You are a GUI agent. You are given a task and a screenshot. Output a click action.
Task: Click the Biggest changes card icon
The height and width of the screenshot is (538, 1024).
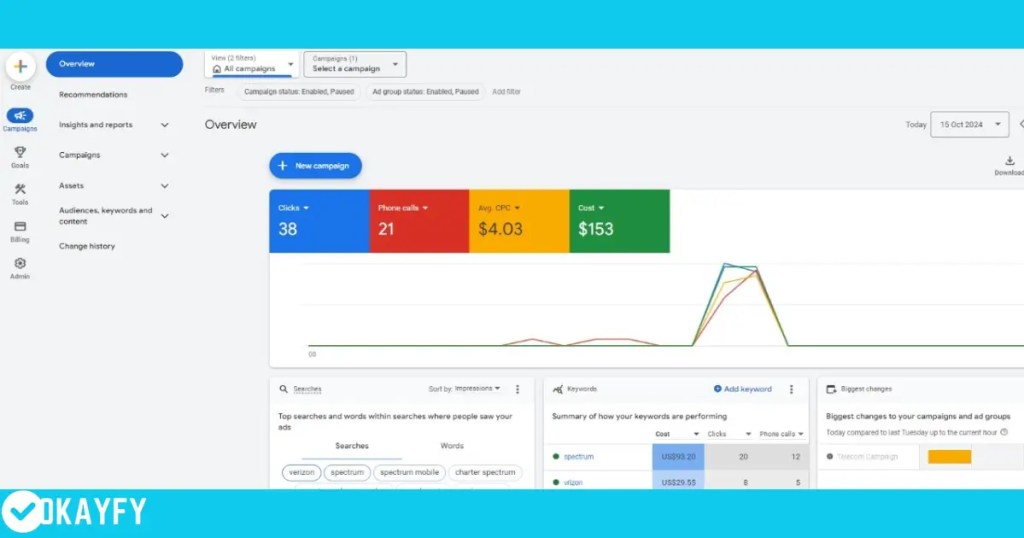[831, 389]
